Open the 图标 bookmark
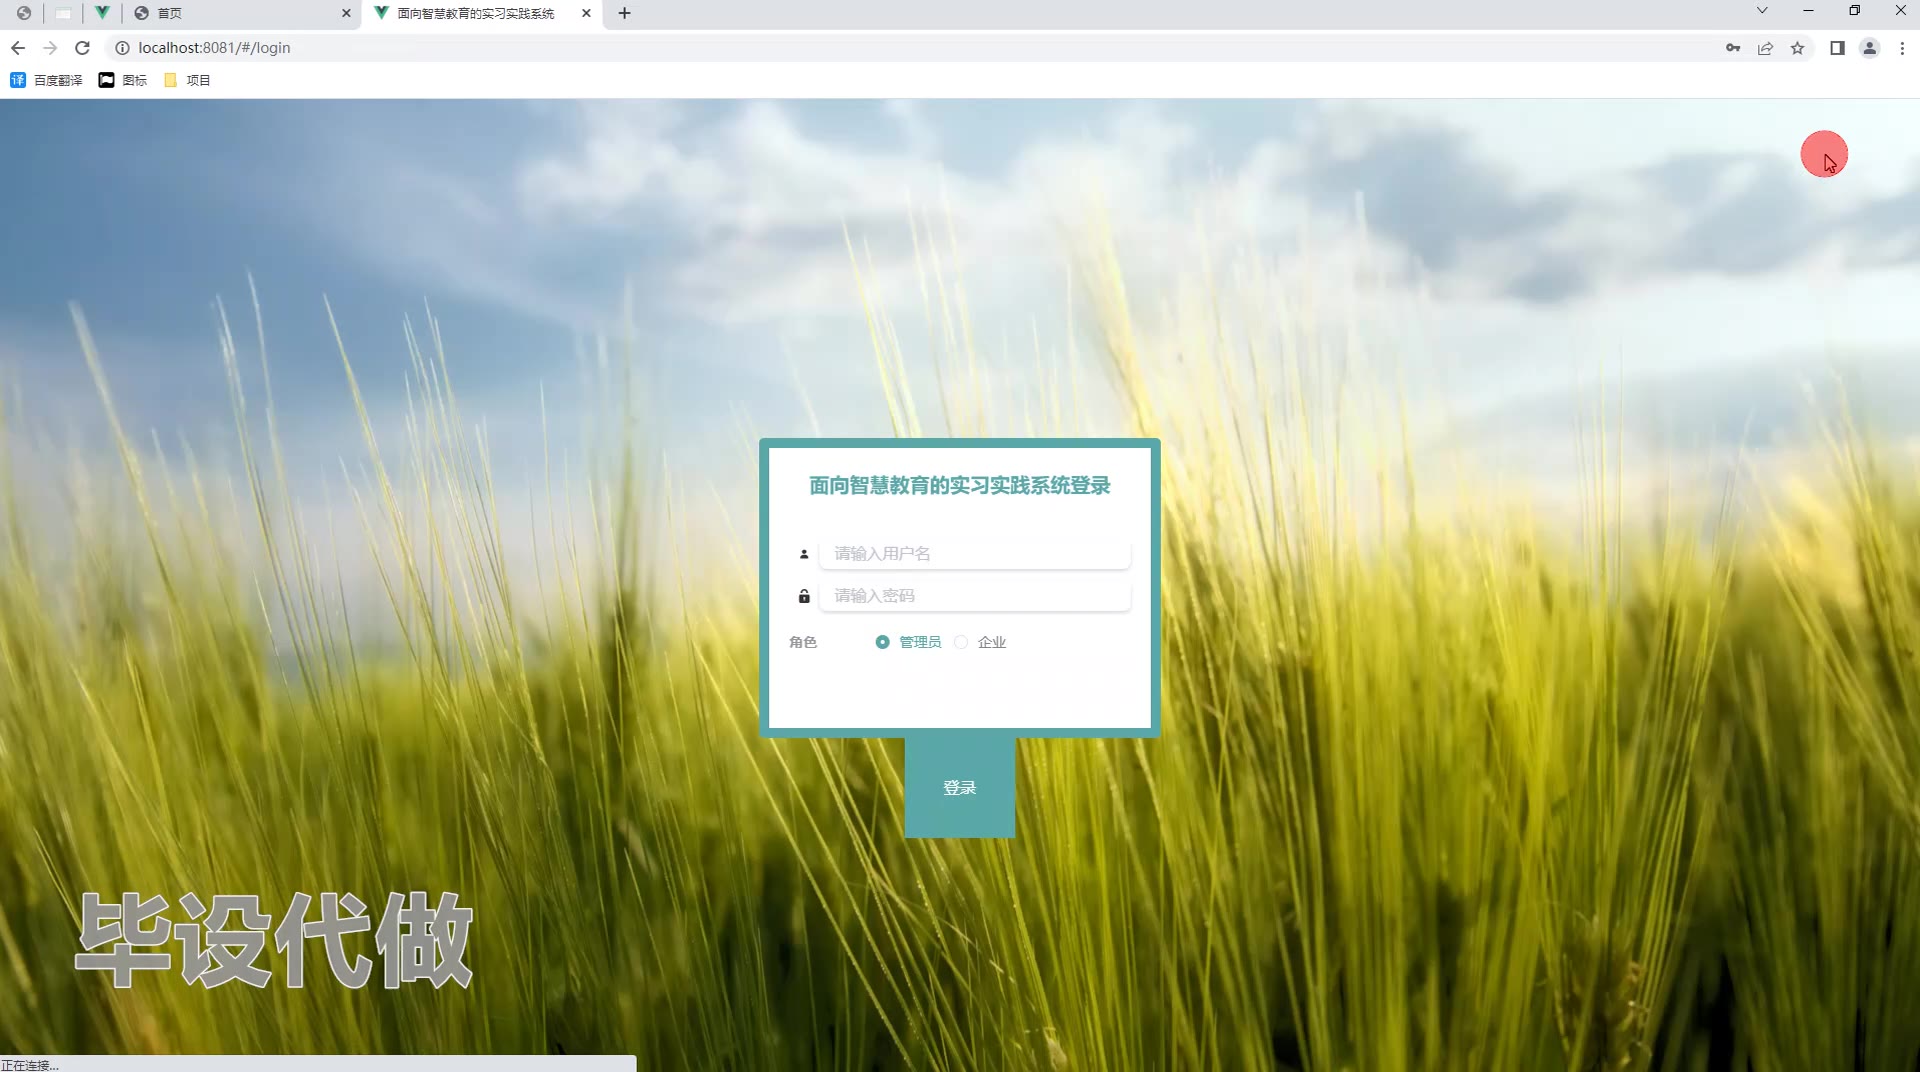The image size is (1920, 1072). click(123, 80)
